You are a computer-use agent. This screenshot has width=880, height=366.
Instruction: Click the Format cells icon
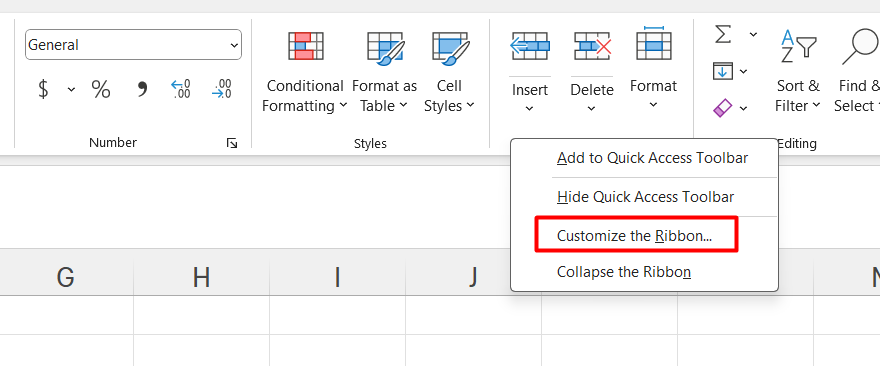pos(653,44)
